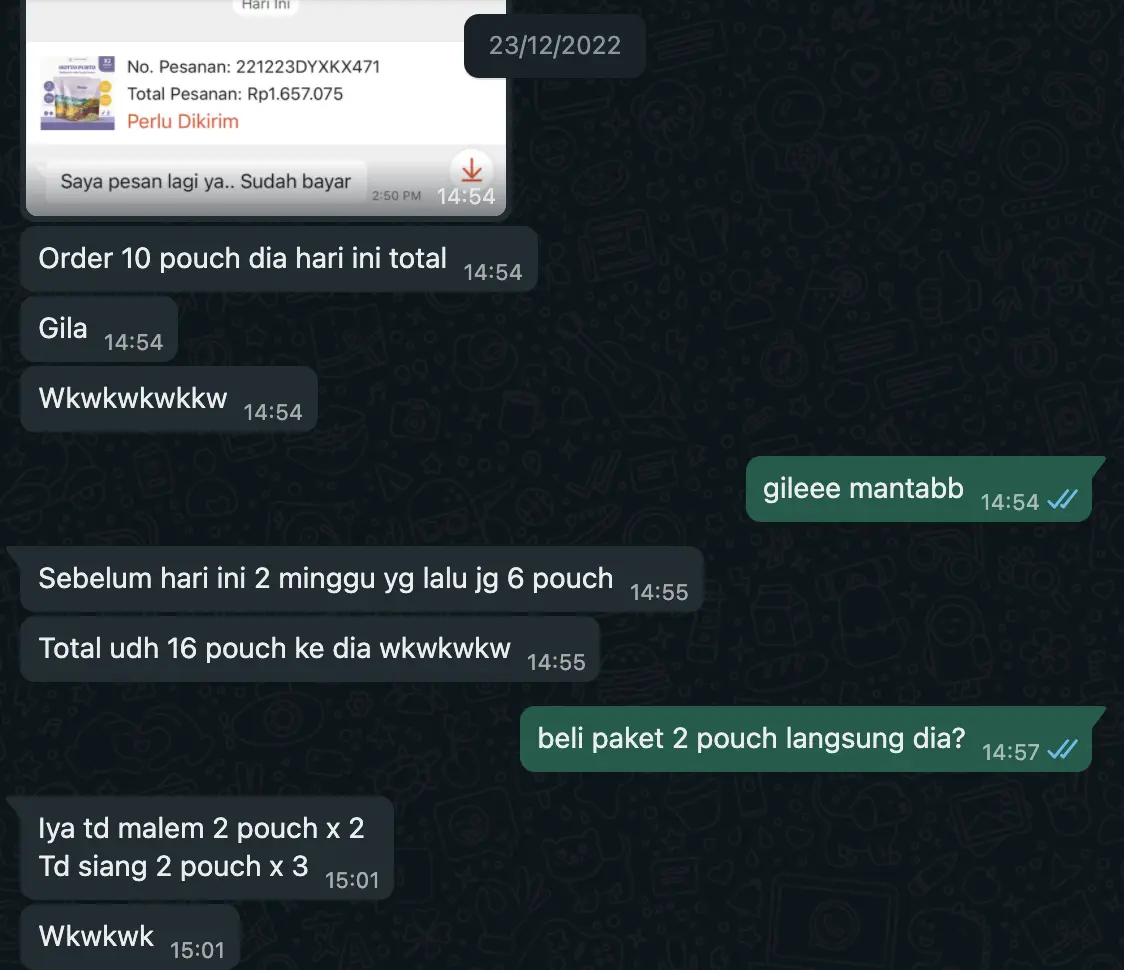Select the 'Wkwkwkwkkw' message bubble

tap(169, 399)
